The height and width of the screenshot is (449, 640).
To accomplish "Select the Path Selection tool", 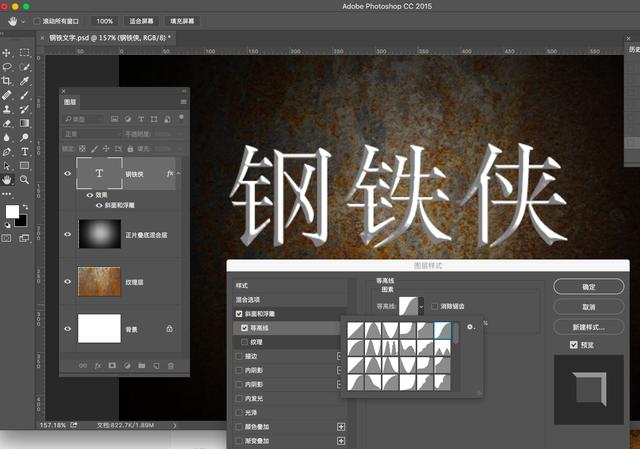I will click(7, 166).
